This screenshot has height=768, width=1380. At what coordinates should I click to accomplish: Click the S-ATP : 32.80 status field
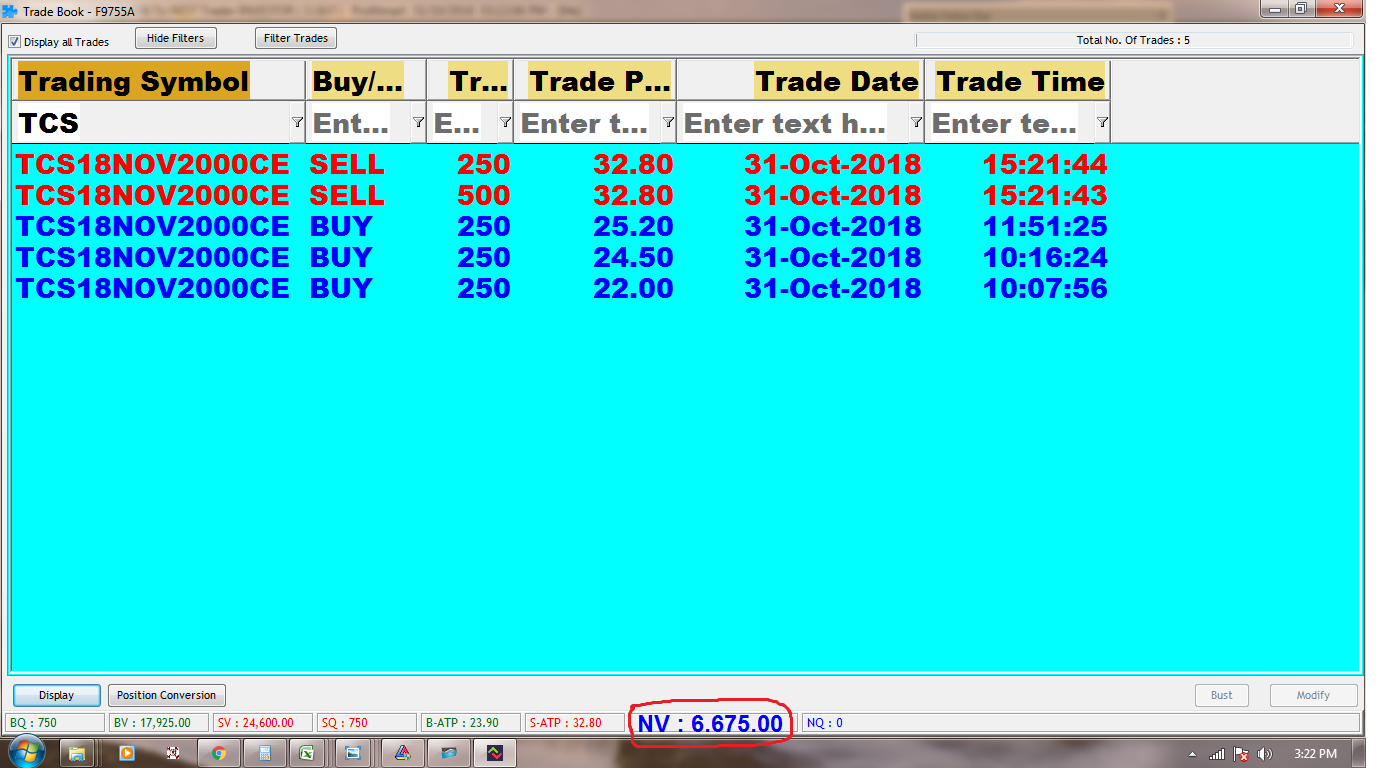point(574,722)
